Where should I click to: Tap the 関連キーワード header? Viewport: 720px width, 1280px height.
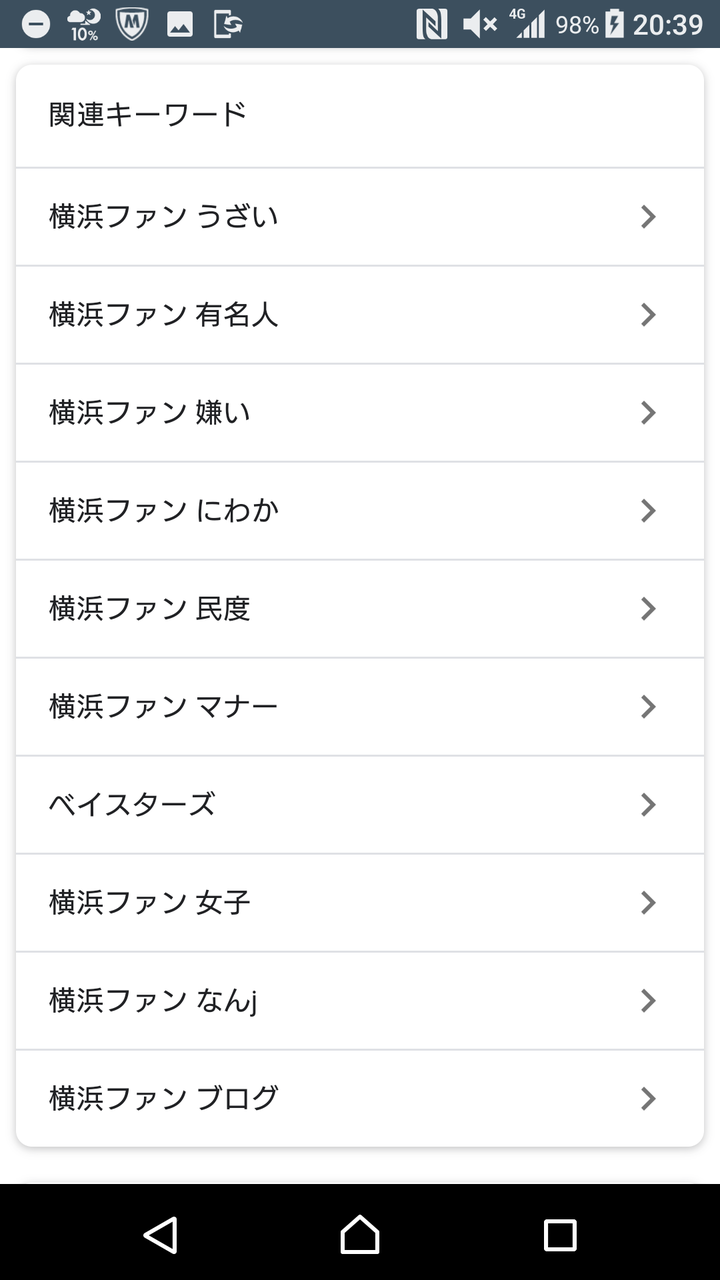(x=147, y=114)
